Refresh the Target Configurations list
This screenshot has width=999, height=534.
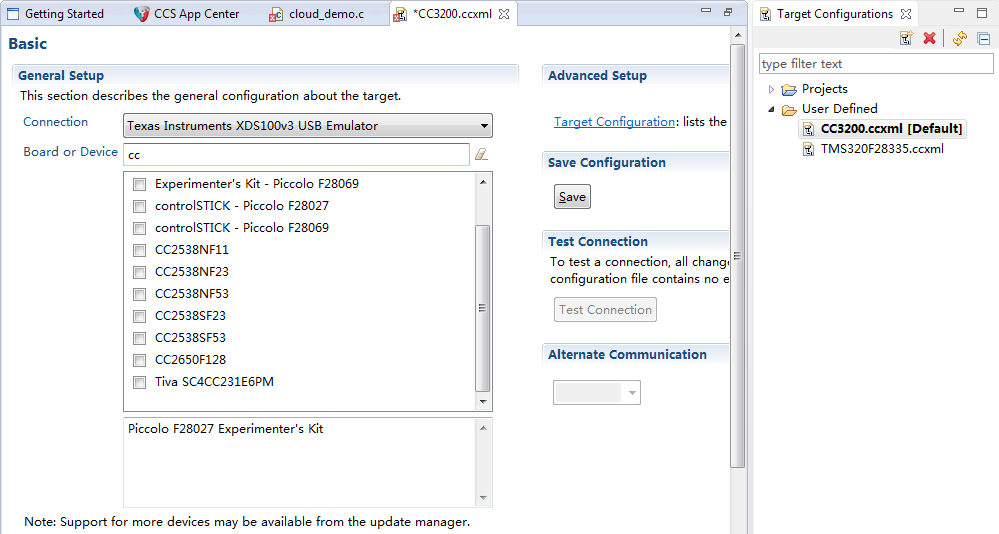pos(960,38)
